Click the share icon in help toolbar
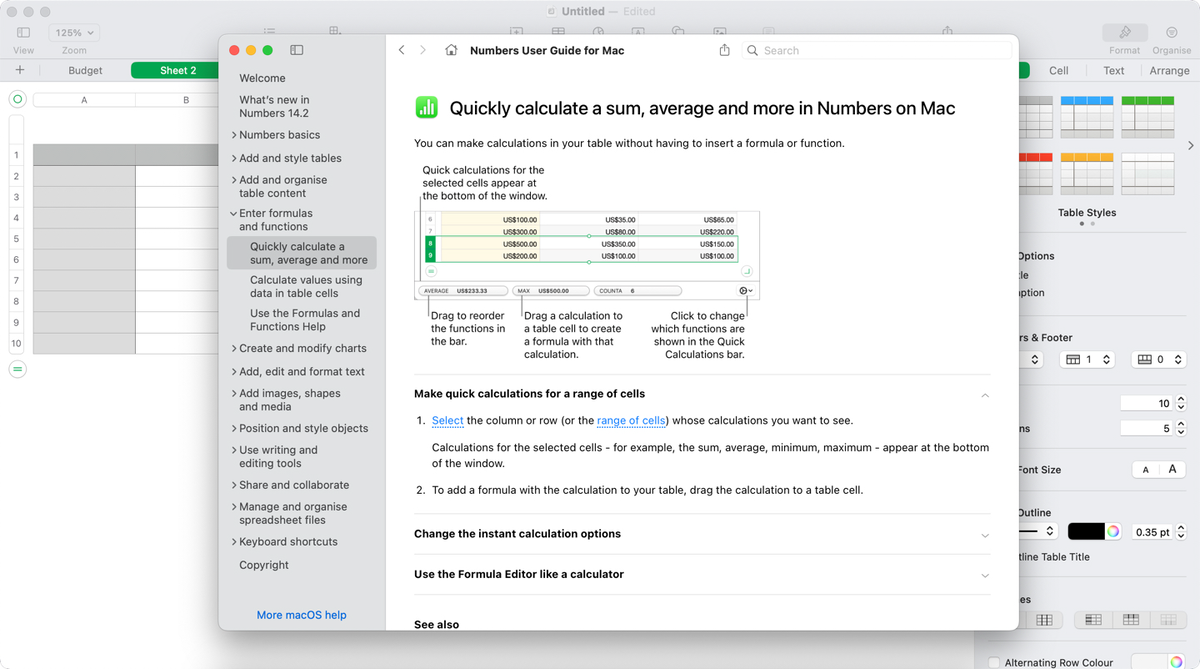1200x669 pixels. 725,50
